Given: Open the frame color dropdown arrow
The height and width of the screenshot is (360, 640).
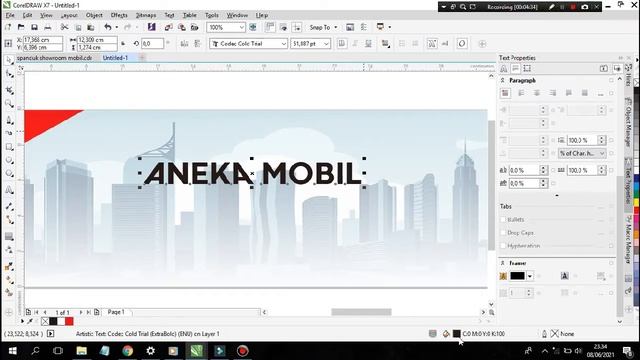Looking at the screenshot, I should [530, 276].
